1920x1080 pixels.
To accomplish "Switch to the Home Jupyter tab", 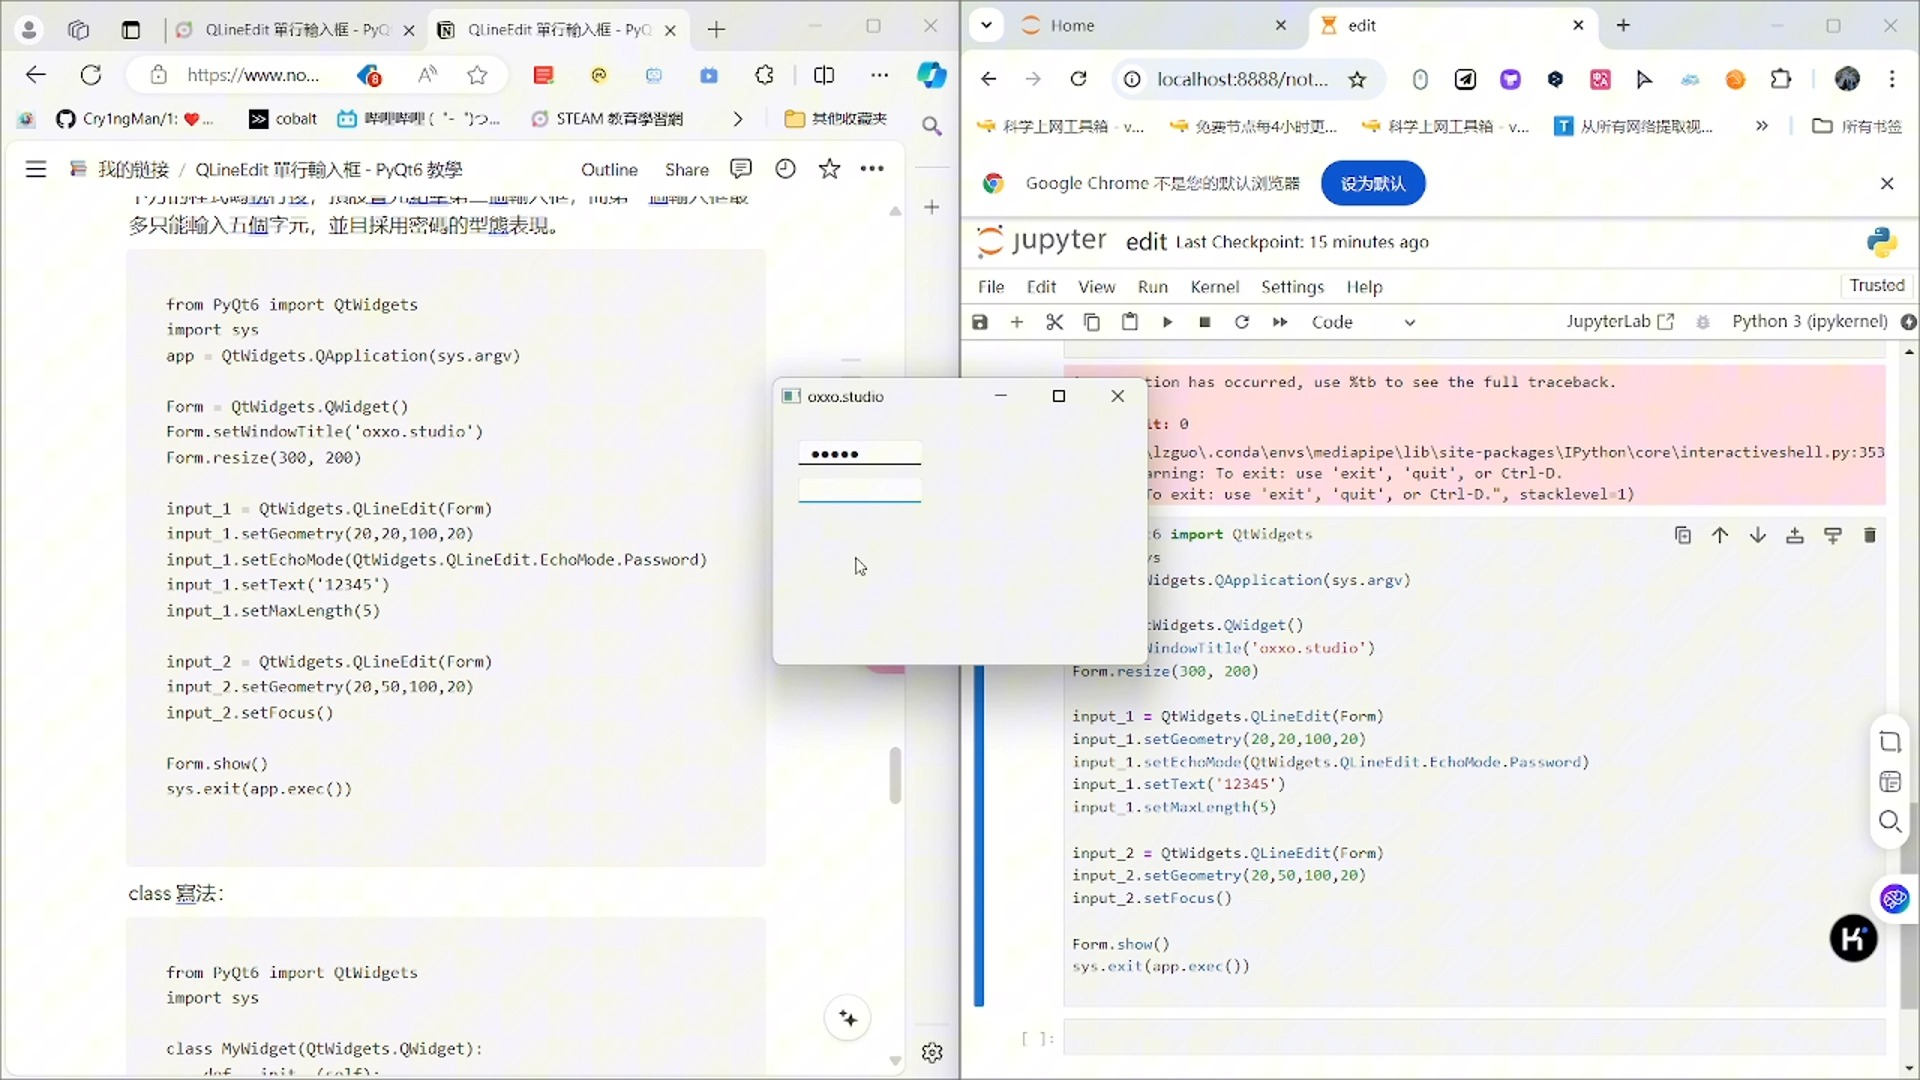I will click(1070, 25).
